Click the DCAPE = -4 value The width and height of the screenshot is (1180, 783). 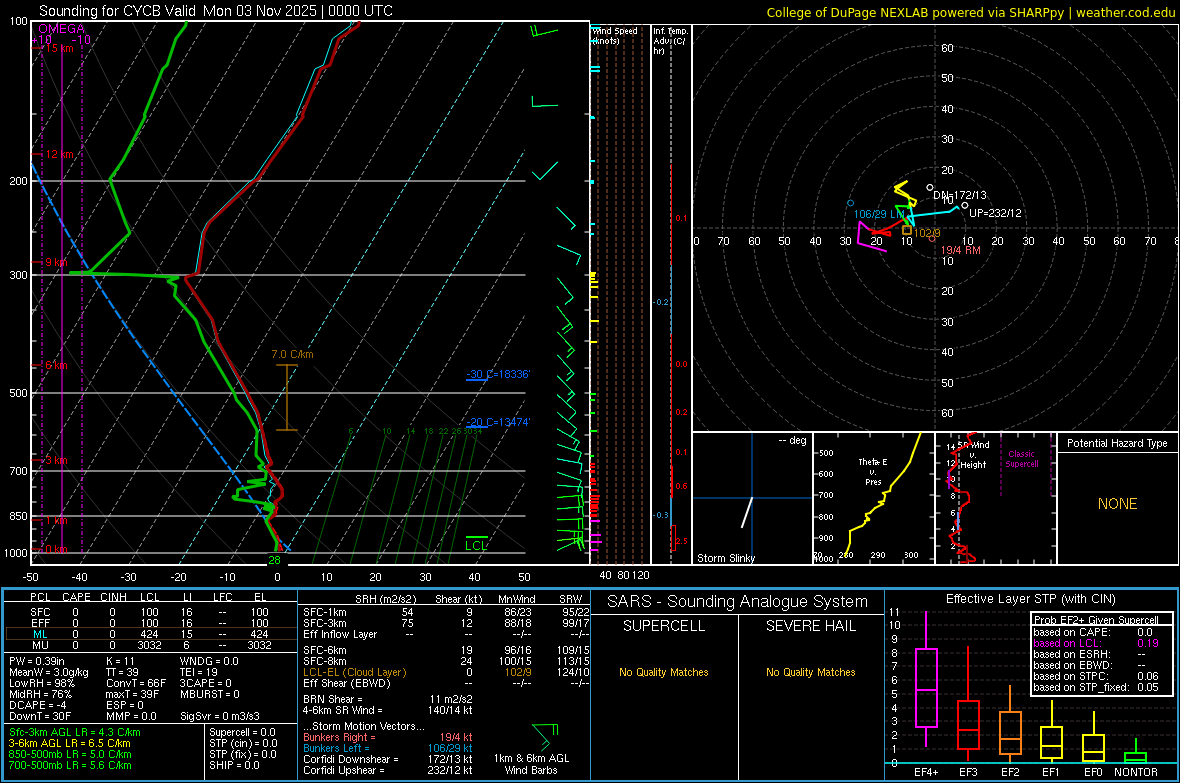point(38,705)
